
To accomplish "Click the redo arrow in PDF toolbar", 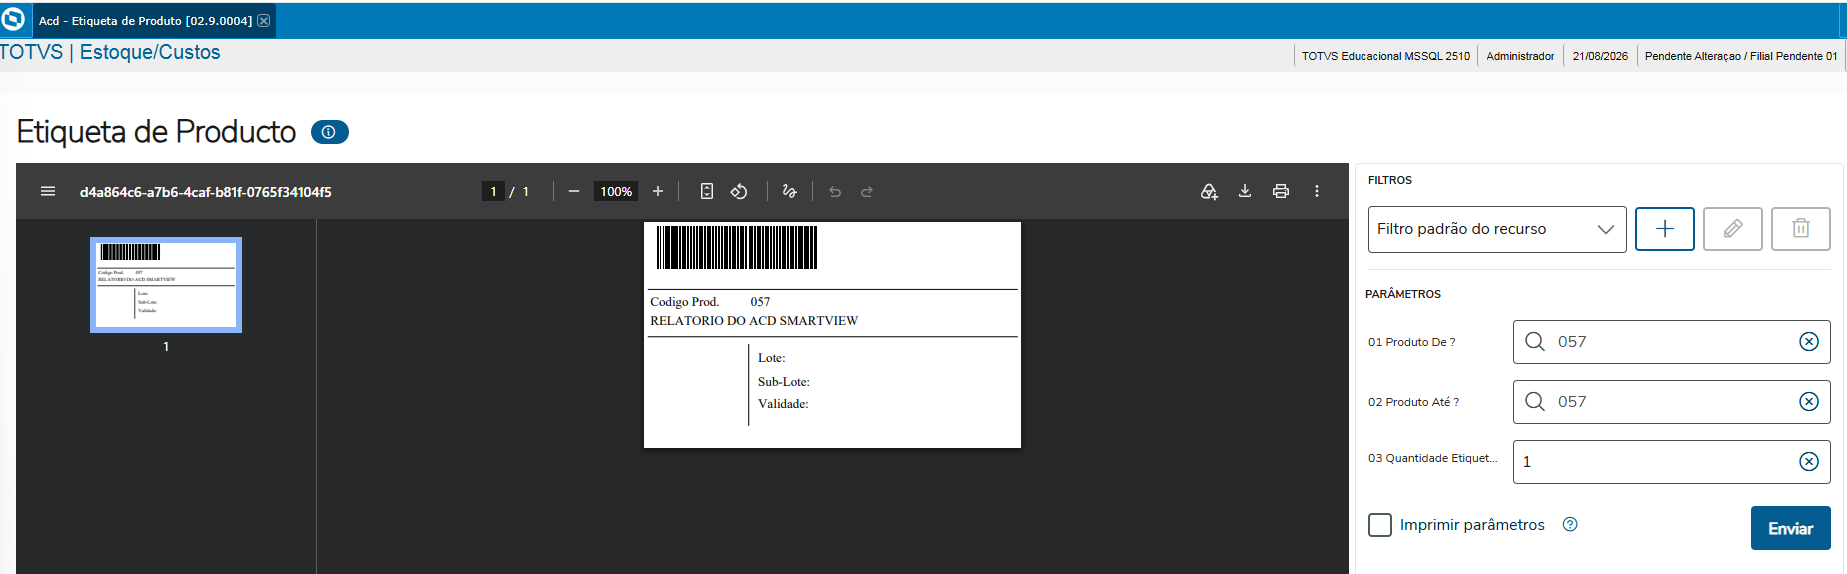I will 867,191.
